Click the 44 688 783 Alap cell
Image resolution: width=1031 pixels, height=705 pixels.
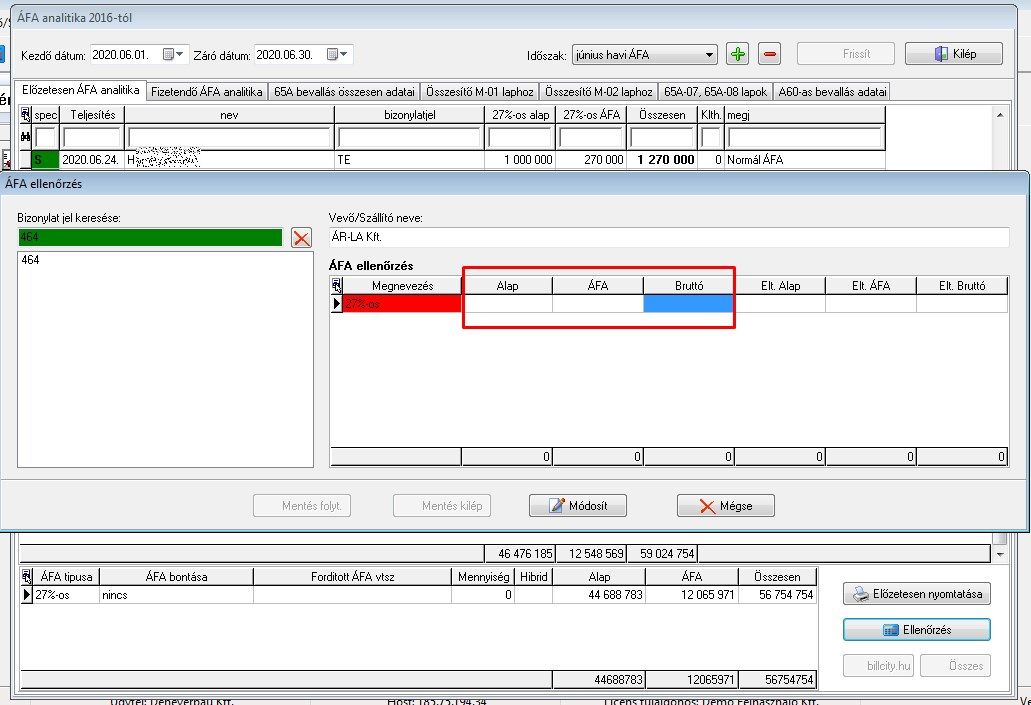[599, 595]
